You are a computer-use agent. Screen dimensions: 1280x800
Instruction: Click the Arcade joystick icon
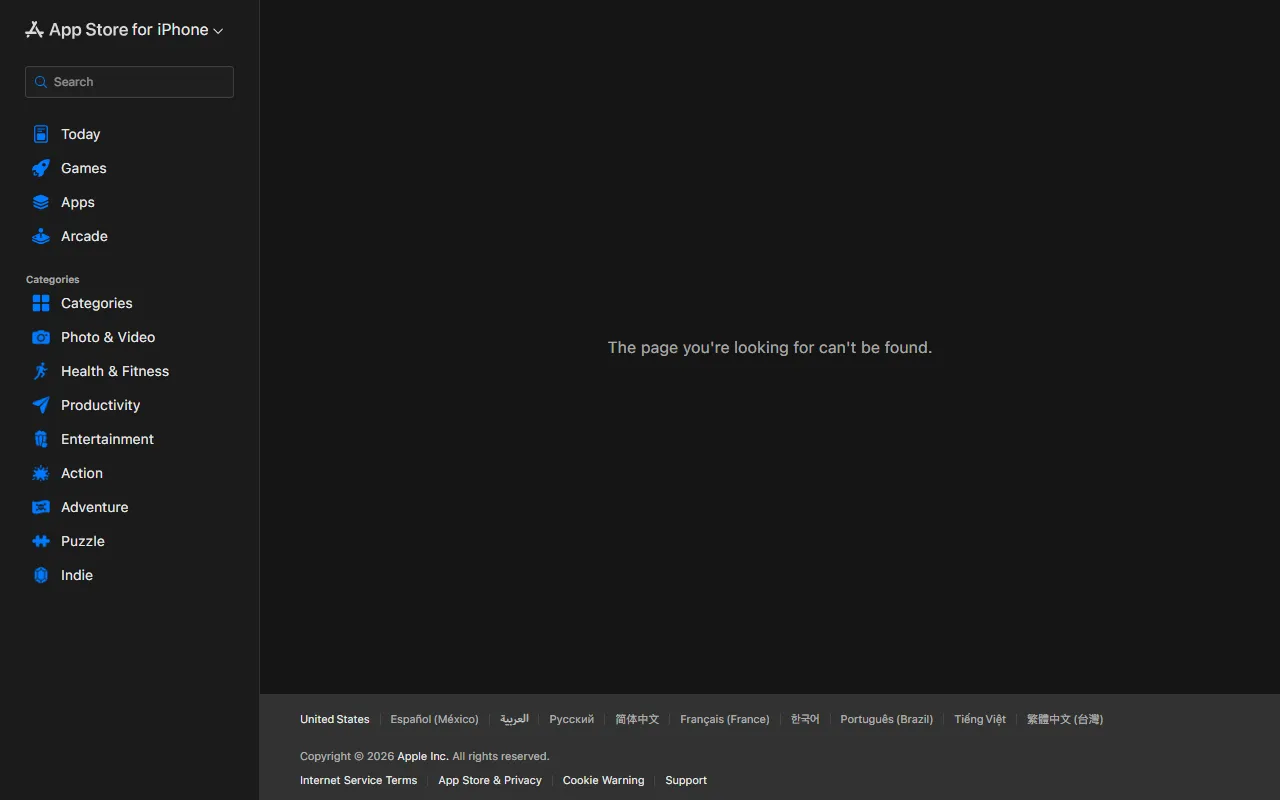(41, 236)
